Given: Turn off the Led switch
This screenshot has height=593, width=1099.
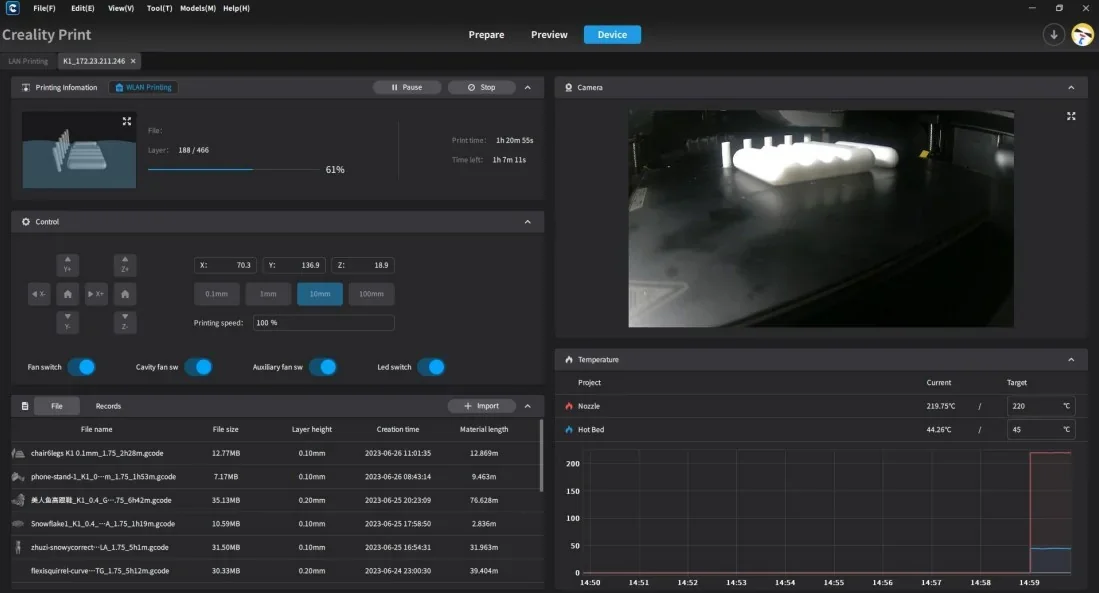Looking at the screenshot, I should click(x=433, y=367).
